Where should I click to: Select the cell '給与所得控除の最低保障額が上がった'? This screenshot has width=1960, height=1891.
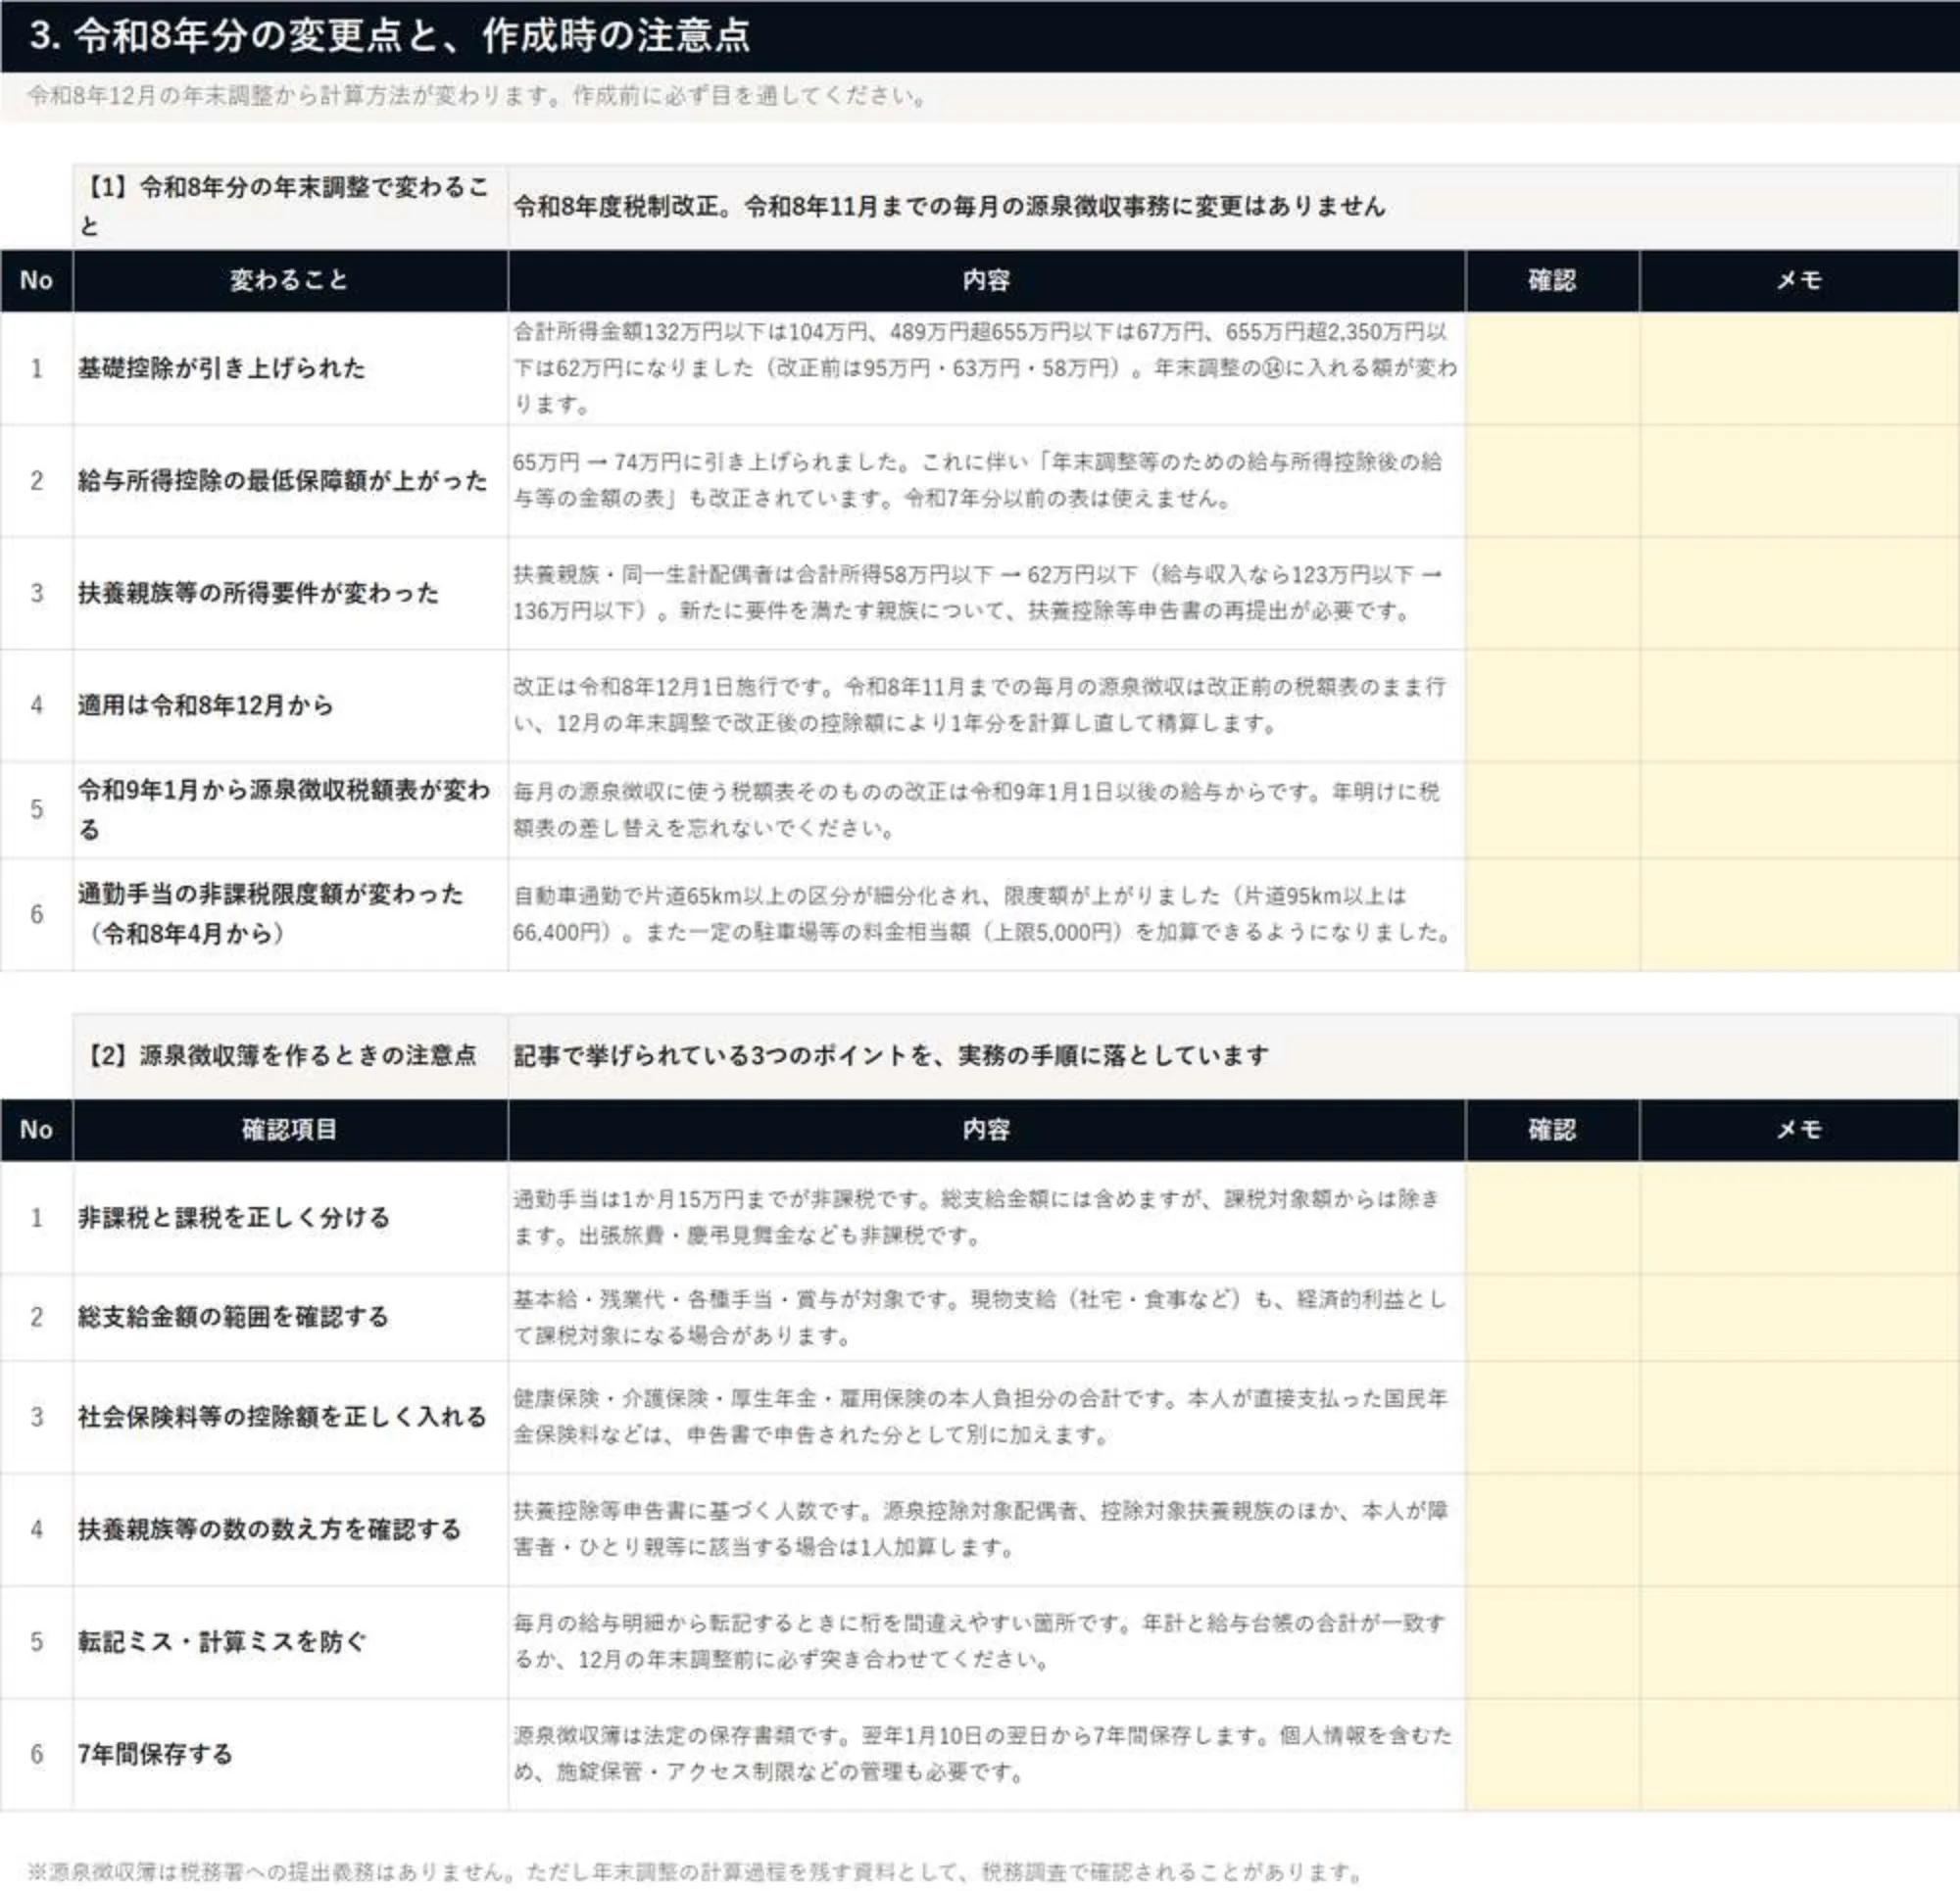pyautogui.click(x=290, y=481)
